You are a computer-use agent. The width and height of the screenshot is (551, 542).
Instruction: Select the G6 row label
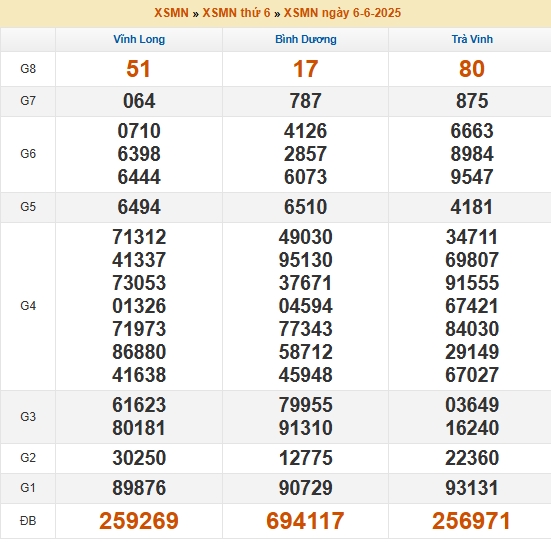(28, 154)
